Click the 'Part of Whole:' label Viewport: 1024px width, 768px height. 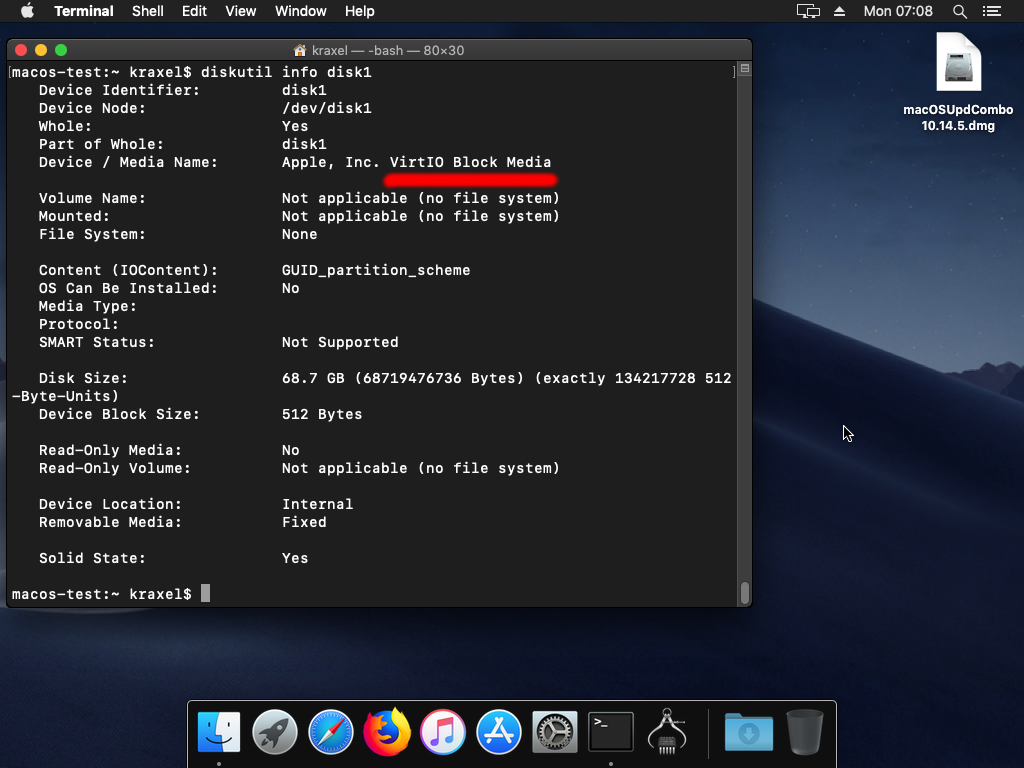click(101, 144)
